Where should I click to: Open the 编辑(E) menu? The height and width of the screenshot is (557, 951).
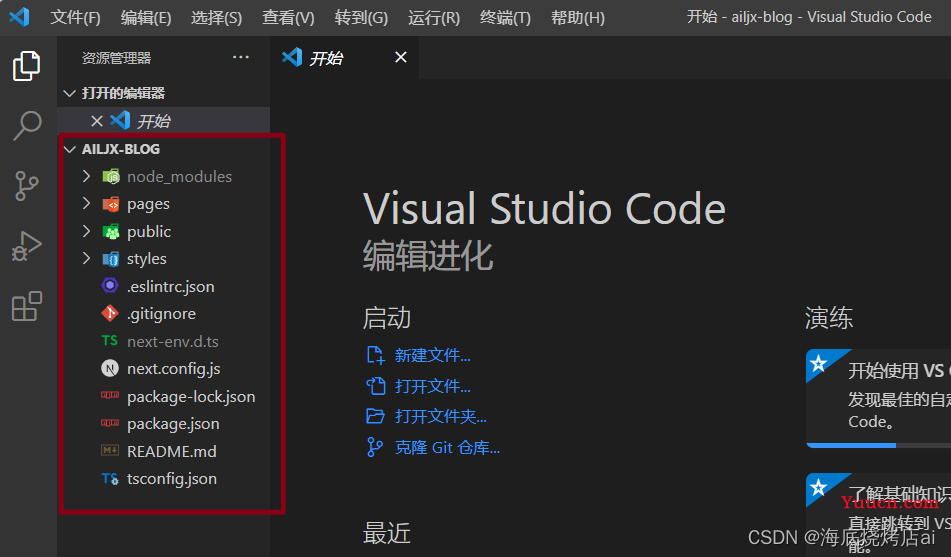click(x=146, y=18)
